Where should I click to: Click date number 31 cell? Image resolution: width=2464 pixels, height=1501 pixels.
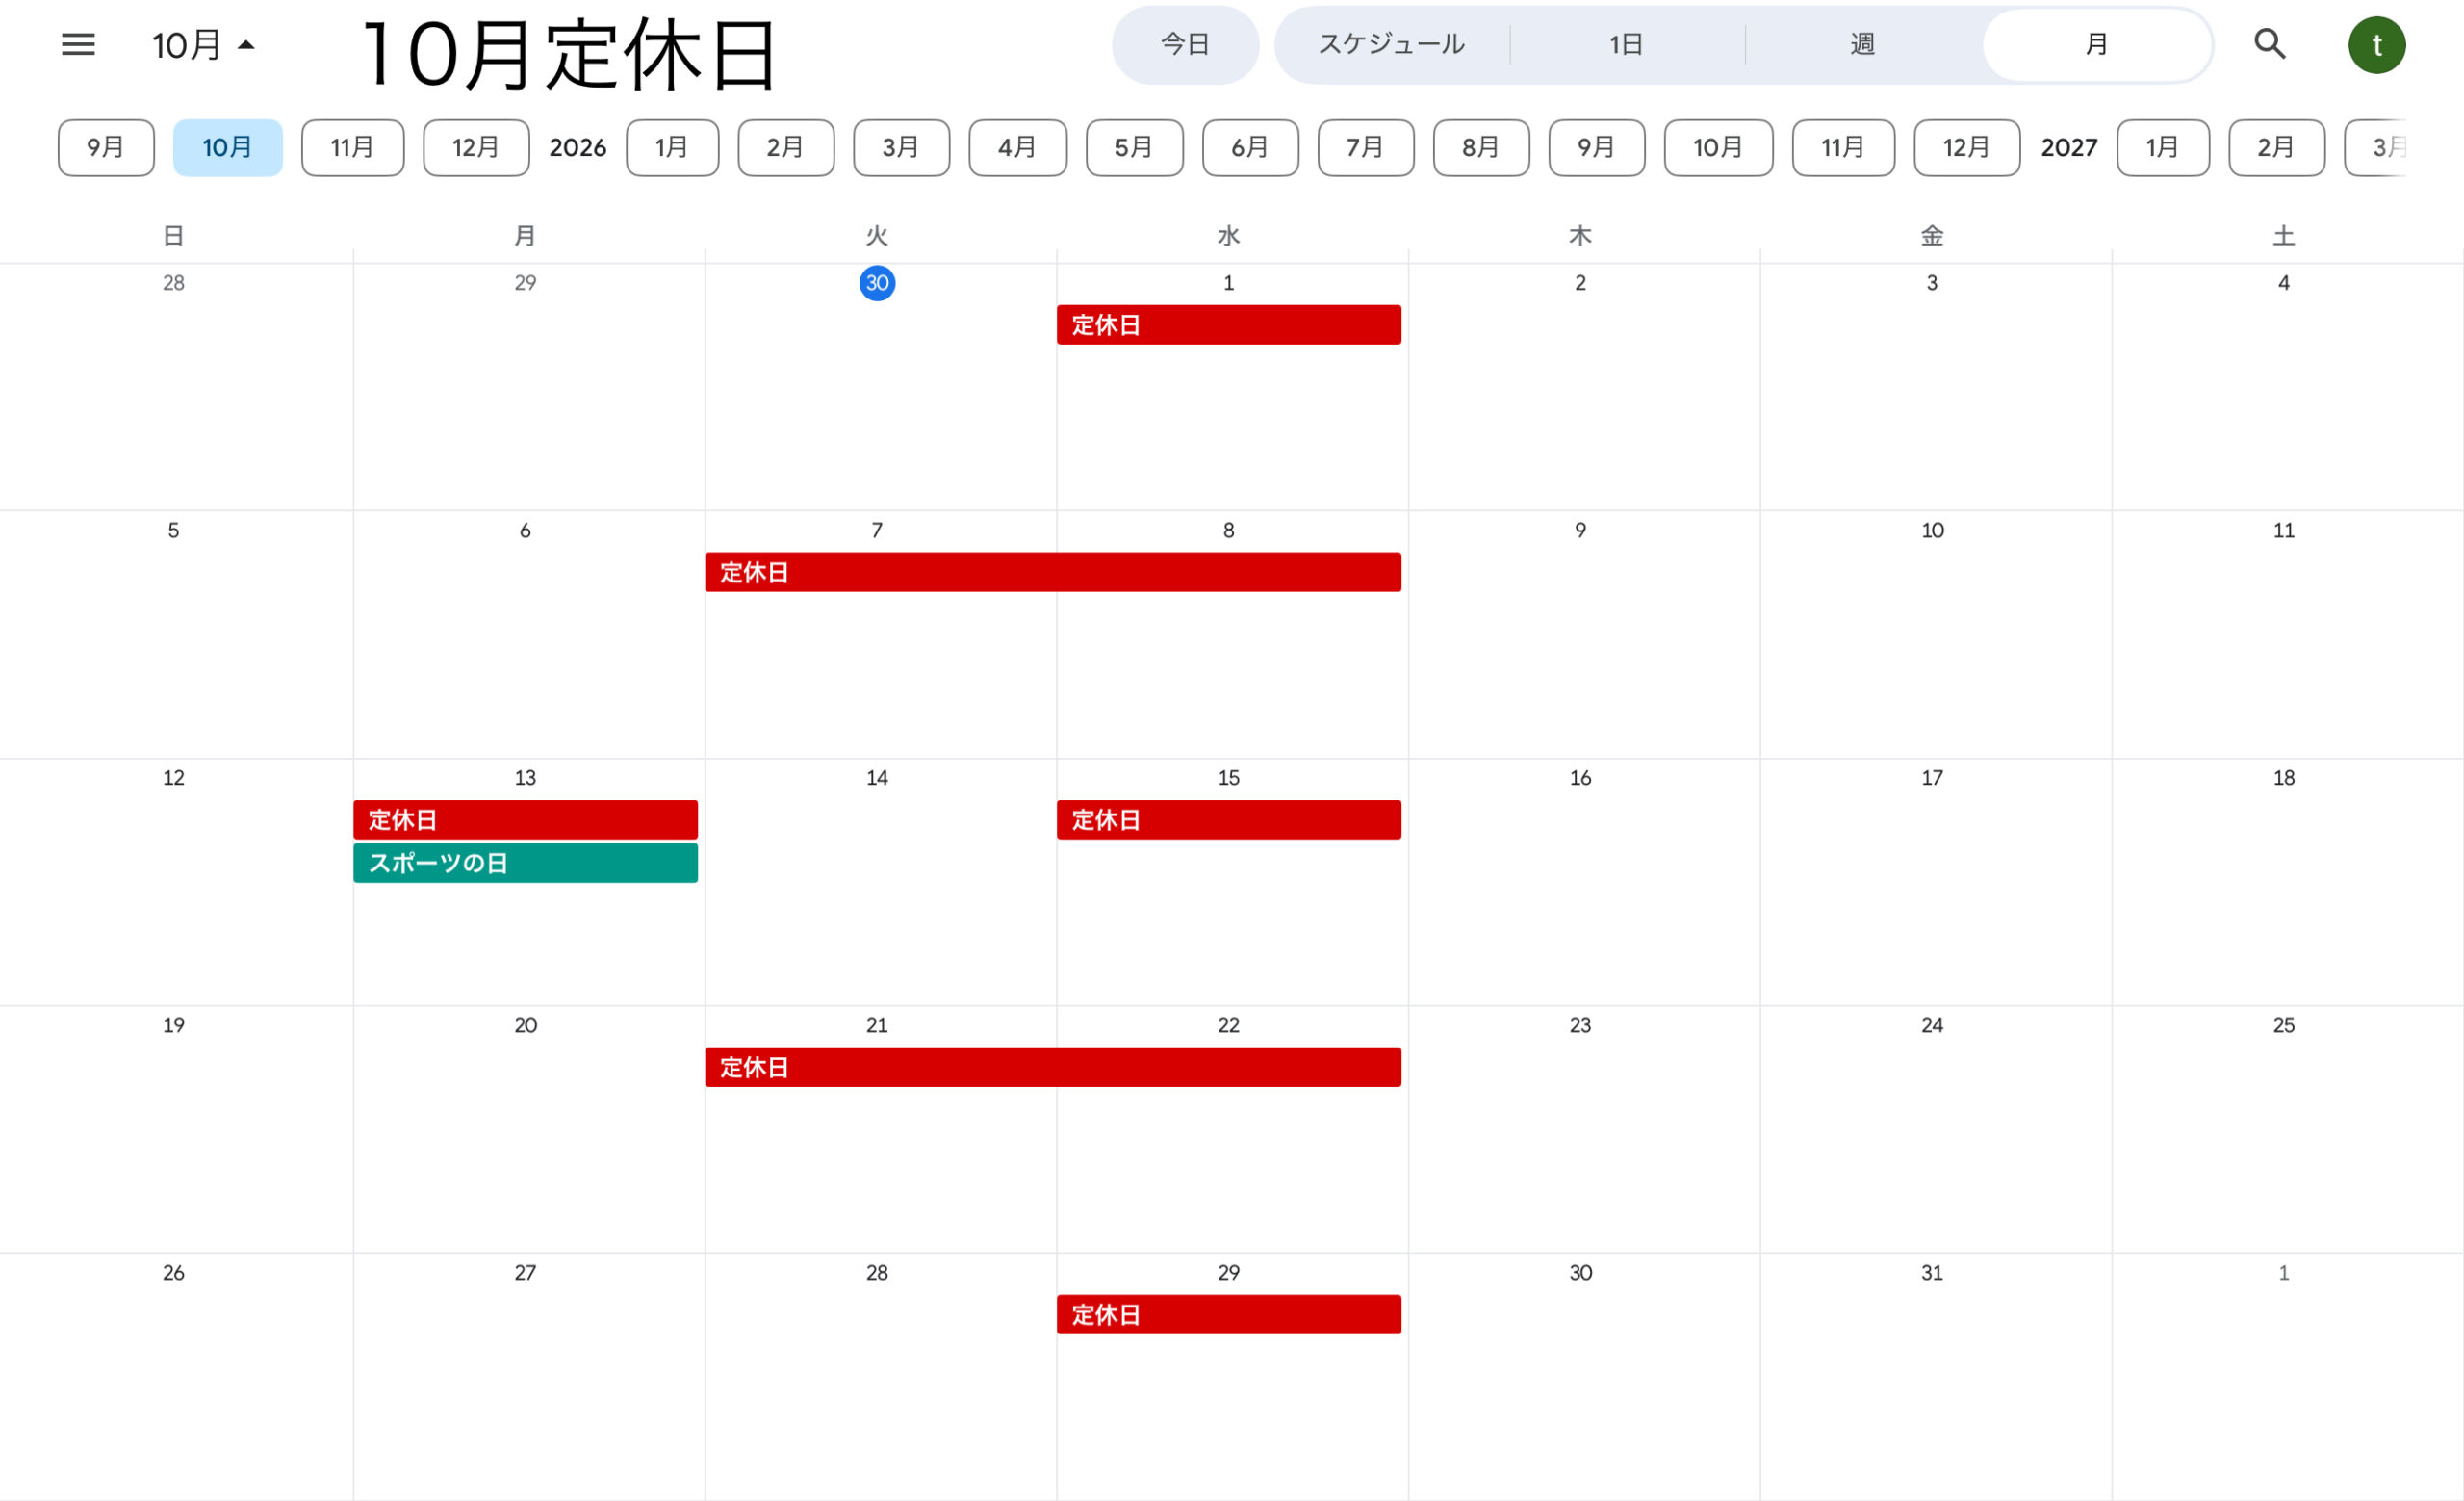1931,1272
